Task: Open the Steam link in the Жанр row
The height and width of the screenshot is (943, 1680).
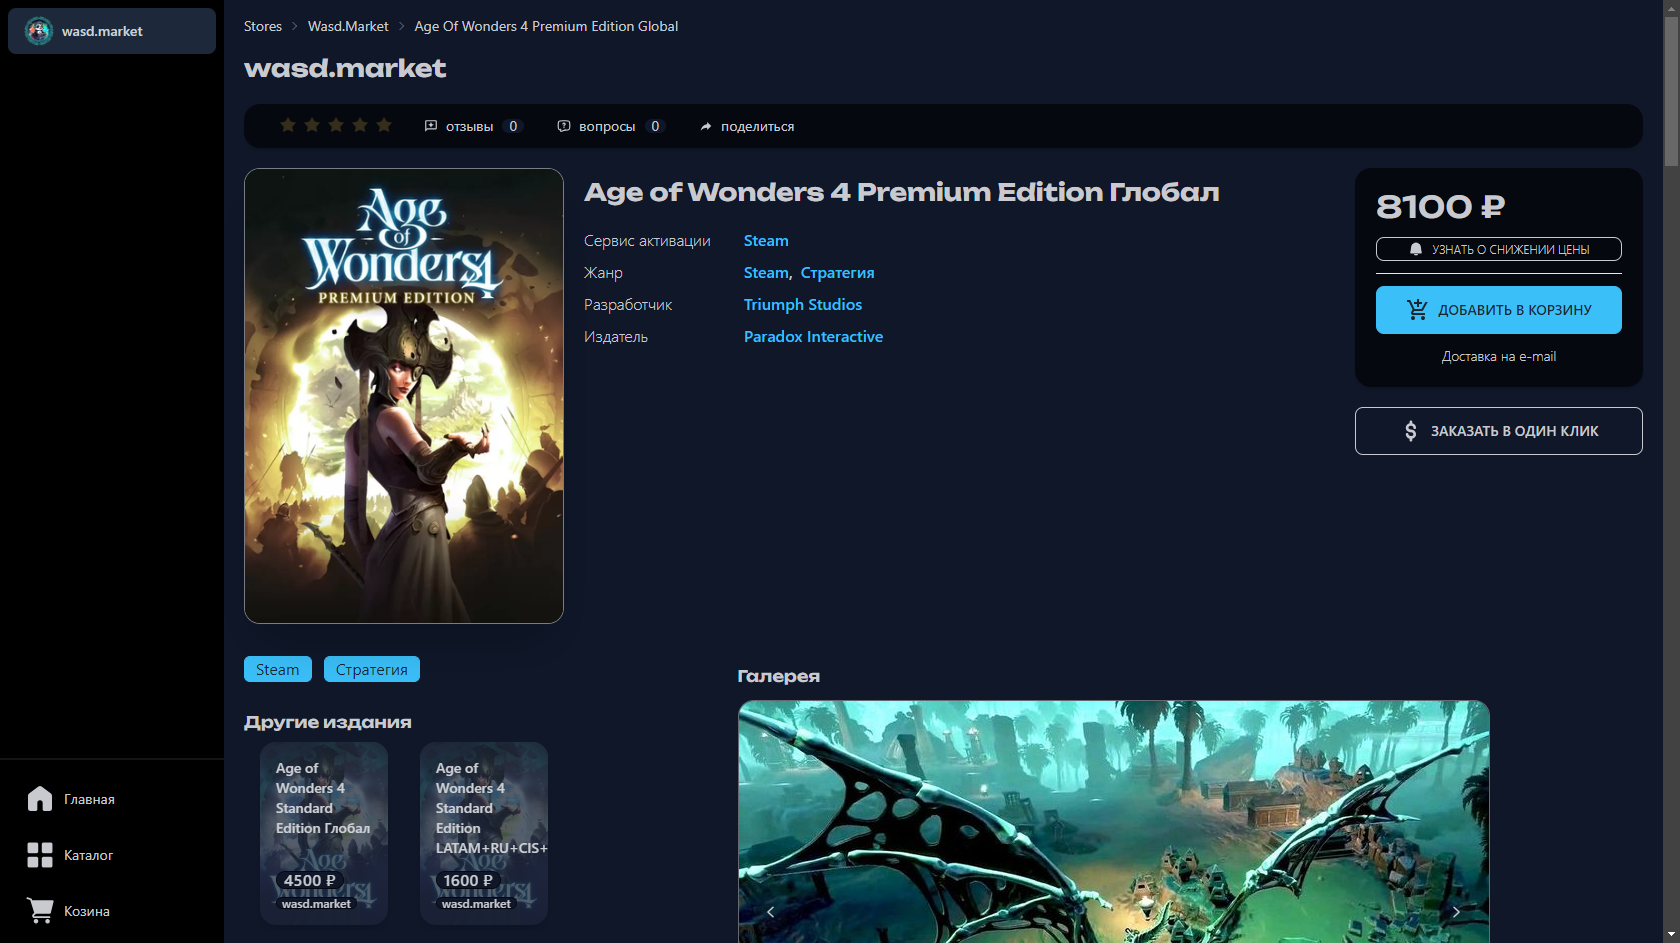Action: tap(766, 273)
